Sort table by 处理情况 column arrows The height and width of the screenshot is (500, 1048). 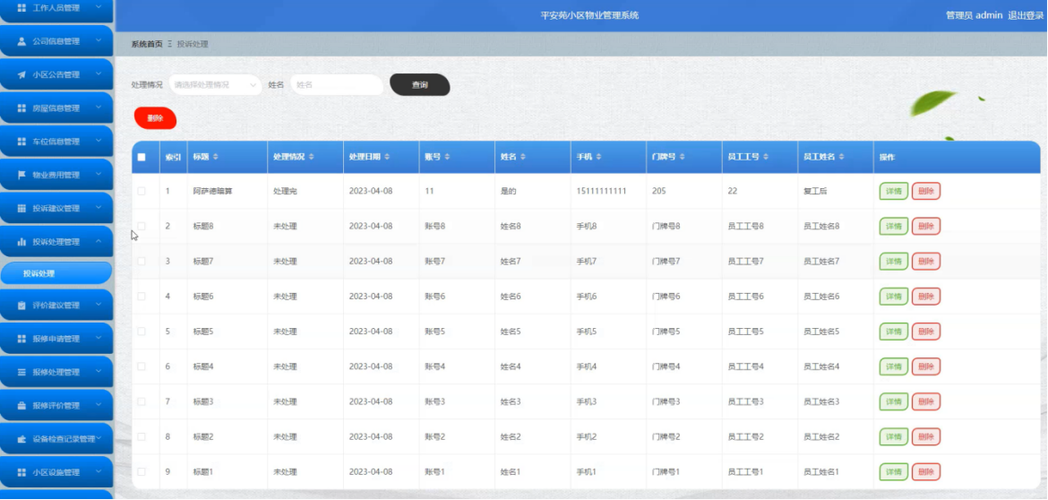(311, 157)
